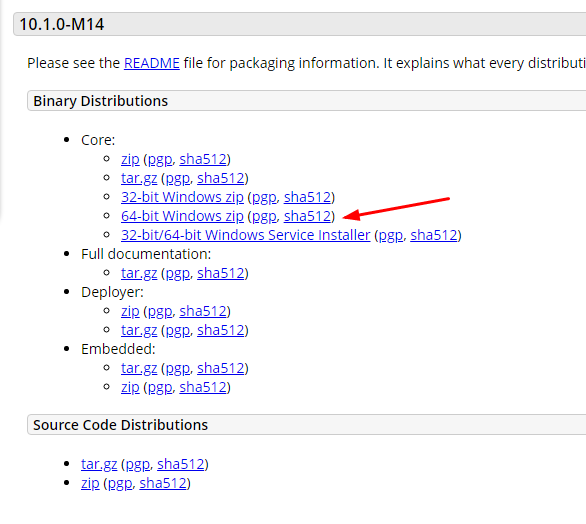Open pgp for 32-bit Windows zip
Screen dimensions: 586x524
coord(265,197)
